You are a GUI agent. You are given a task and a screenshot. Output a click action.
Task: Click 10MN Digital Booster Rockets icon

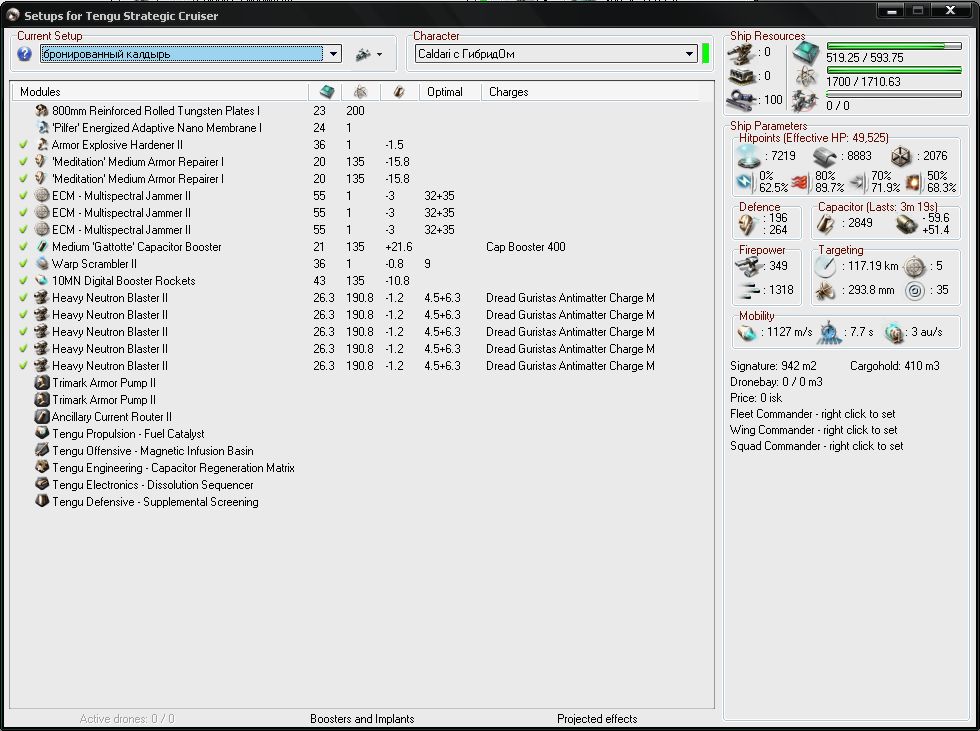pos(42,281)
